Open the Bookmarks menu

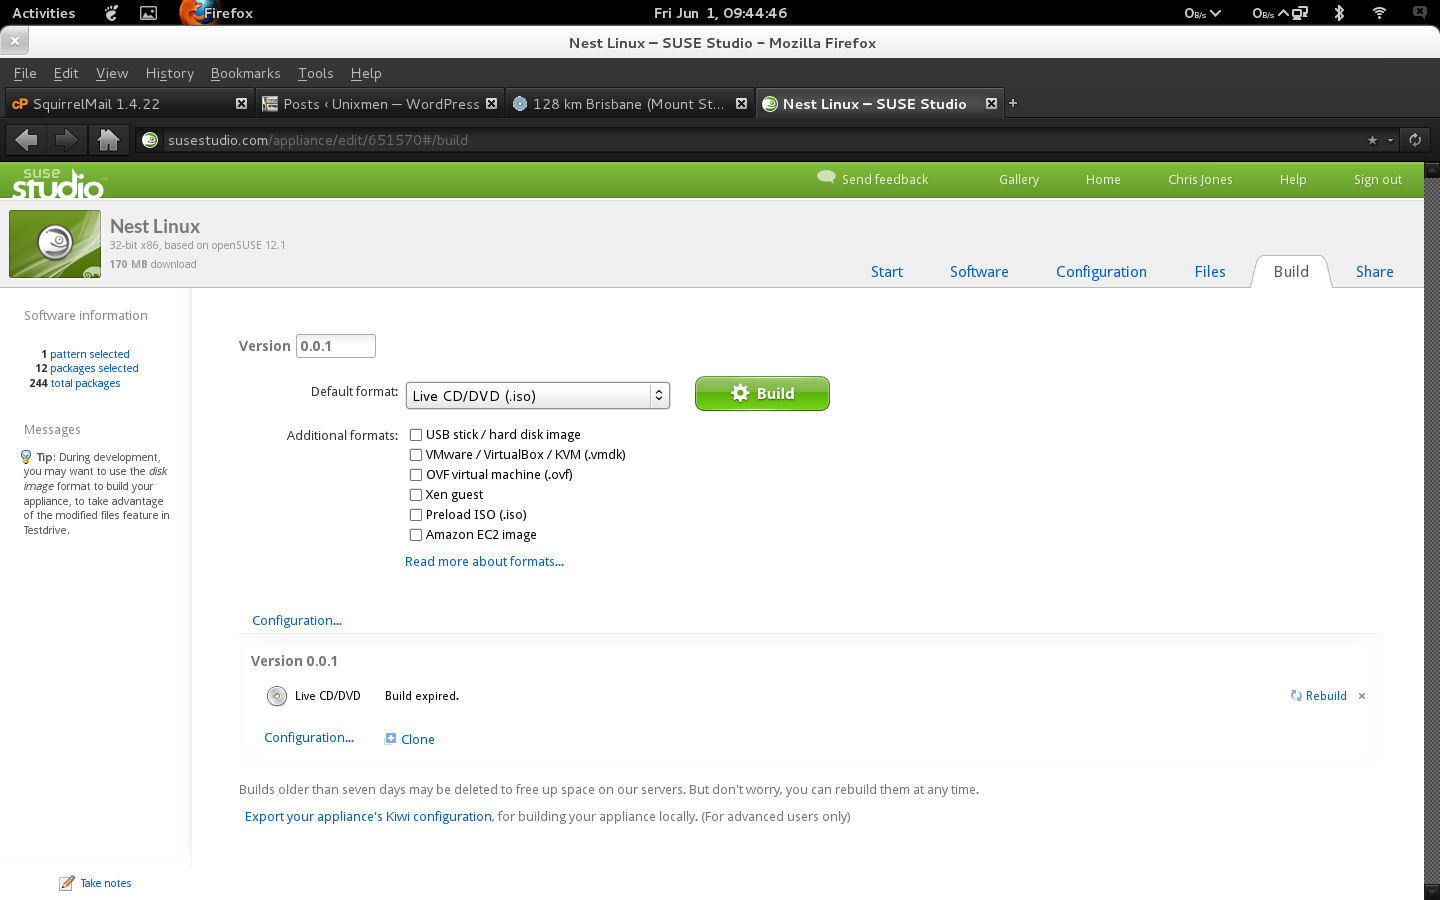coord(246,73)
